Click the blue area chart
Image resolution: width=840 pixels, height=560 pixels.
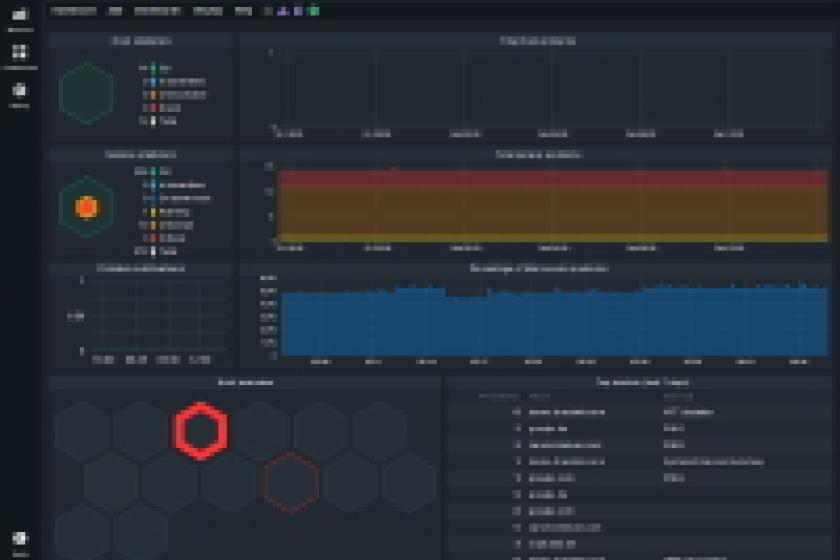pos(554,323)
